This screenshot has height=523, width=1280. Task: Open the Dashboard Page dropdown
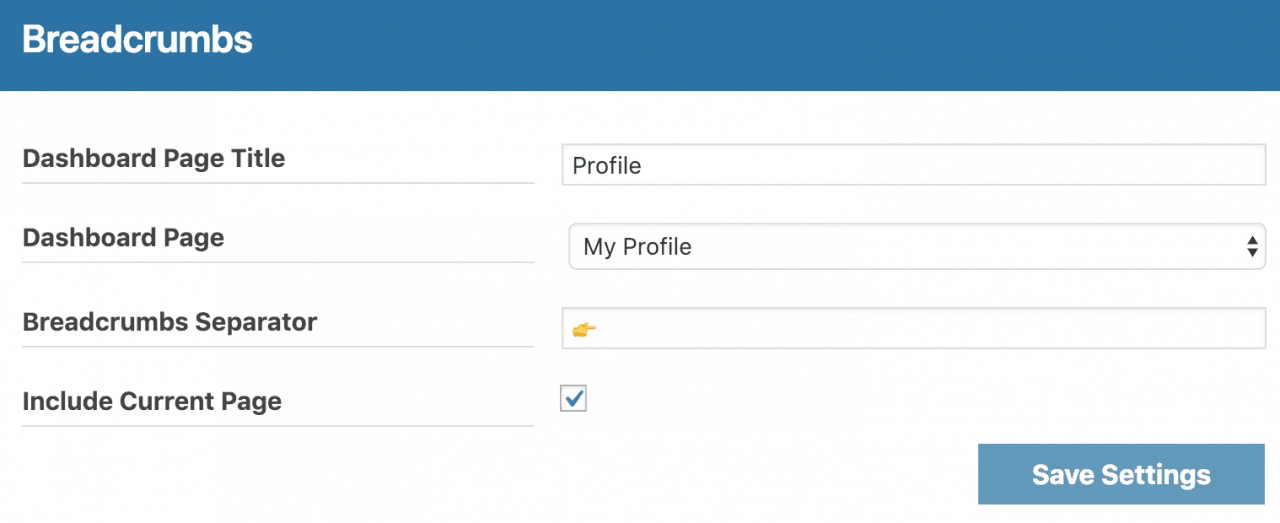click(916, 246)
